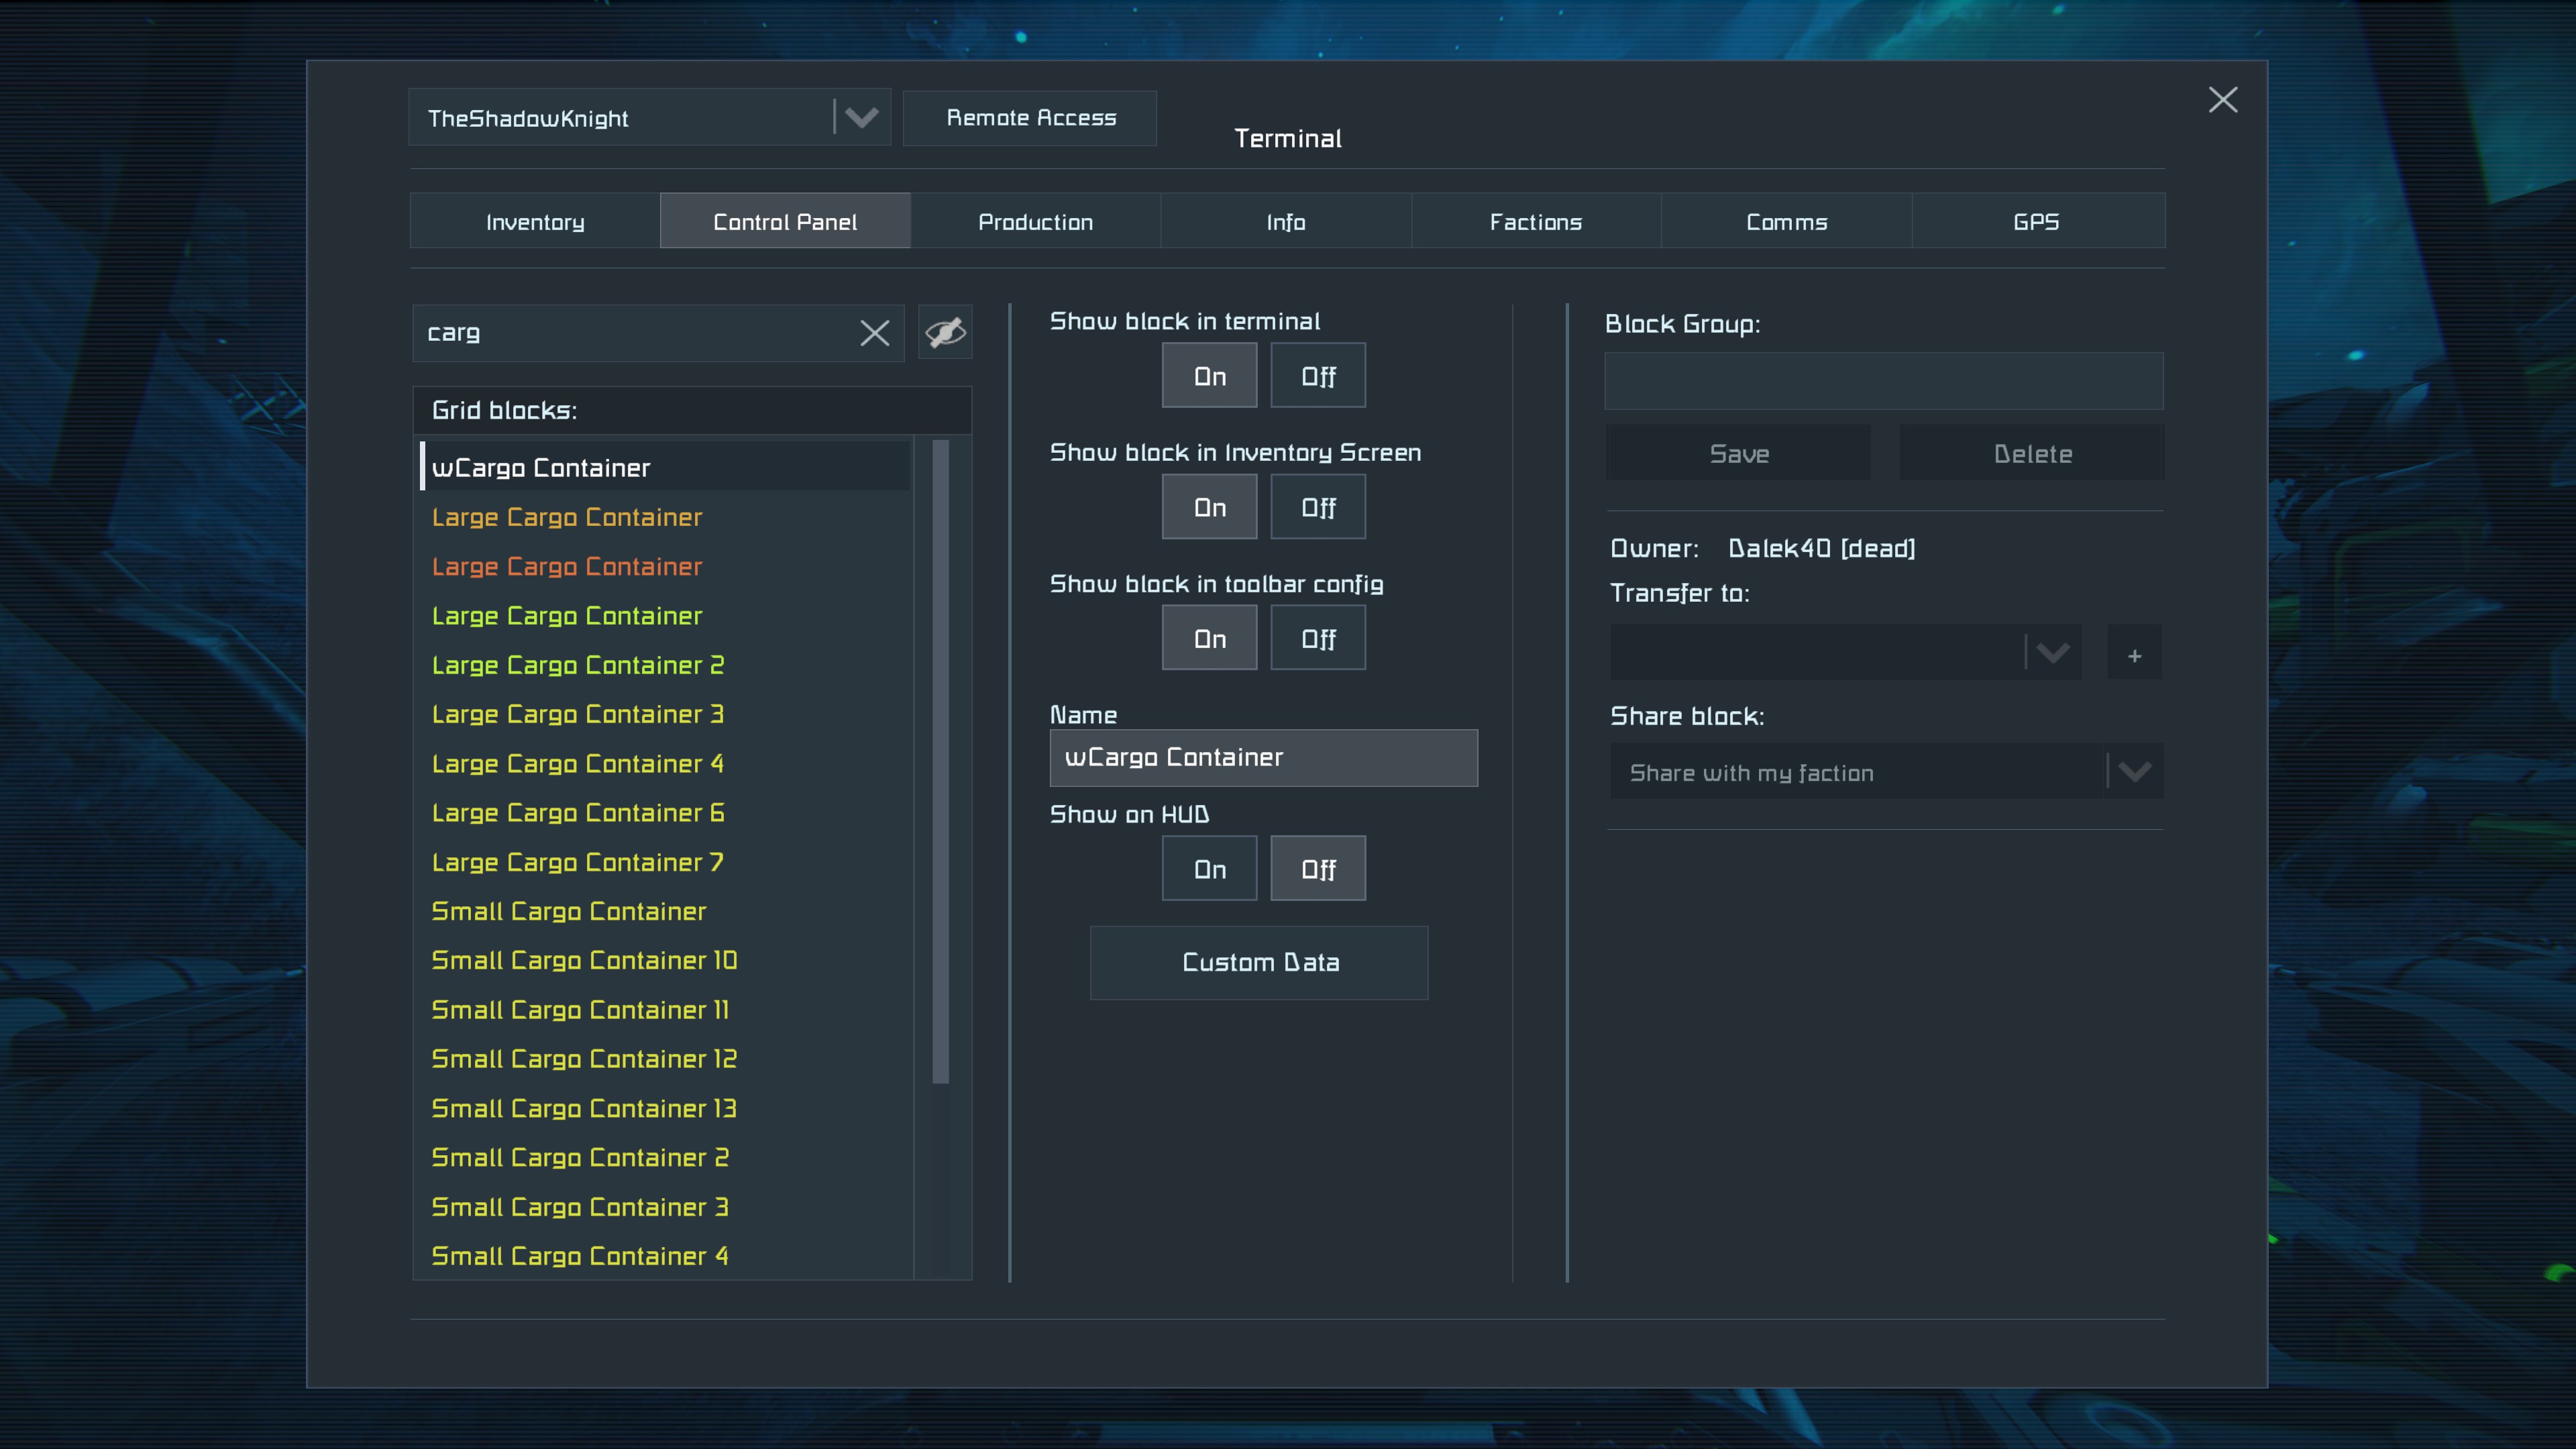Switch to the Inventory tab

point(535,222)
